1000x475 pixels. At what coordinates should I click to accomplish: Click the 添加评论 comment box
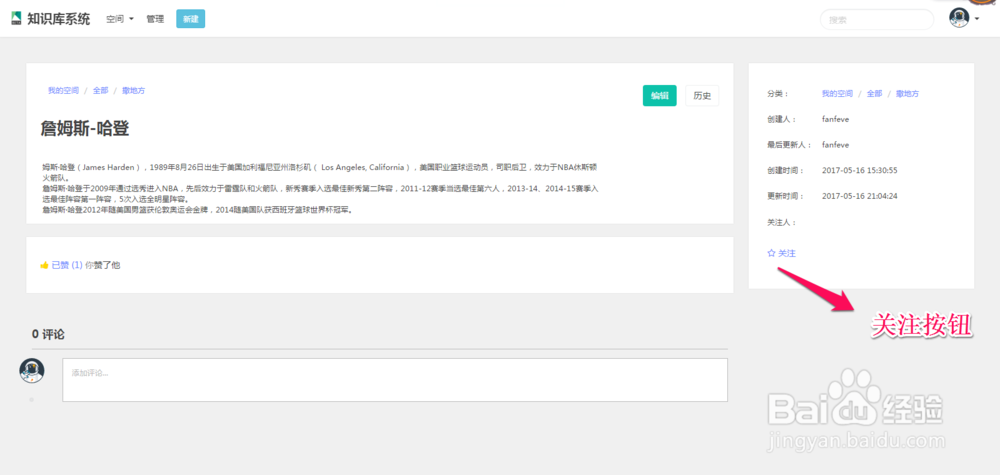tap(395, 380)
